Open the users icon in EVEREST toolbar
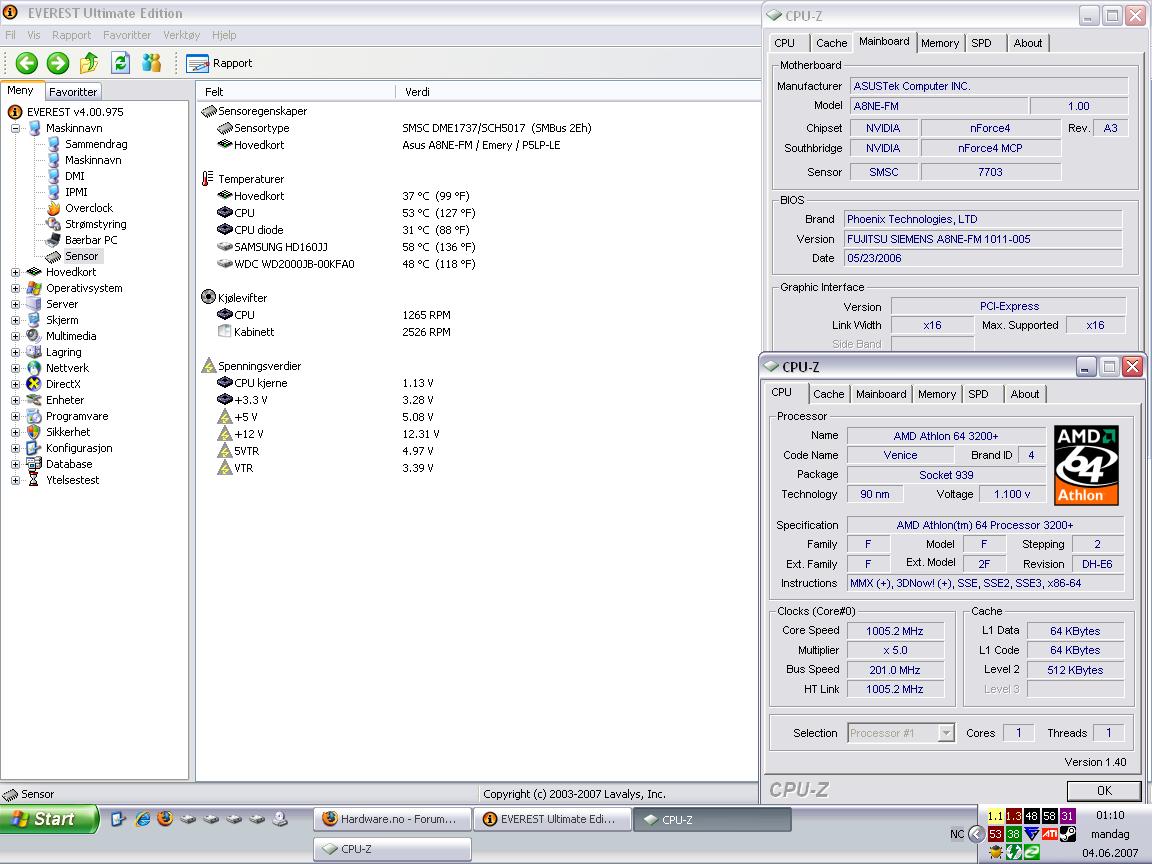Viewport: 1152px width, 864px height. point(152,63)
